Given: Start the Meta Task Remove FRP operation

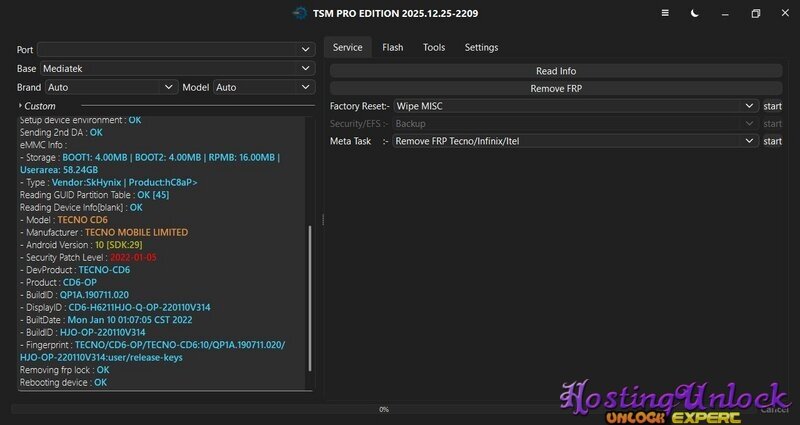Looking at the screenshot, I should point(772,142).
